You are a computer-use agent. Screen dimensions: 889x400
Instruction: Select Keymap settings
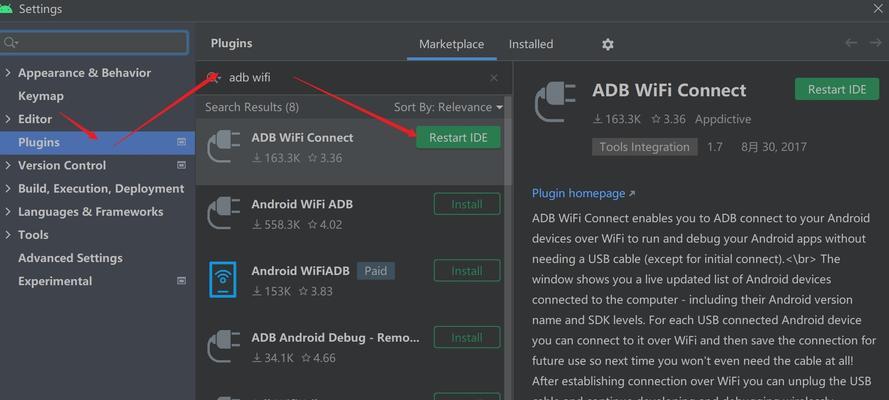pyautogui.click(x=41, y=96)
